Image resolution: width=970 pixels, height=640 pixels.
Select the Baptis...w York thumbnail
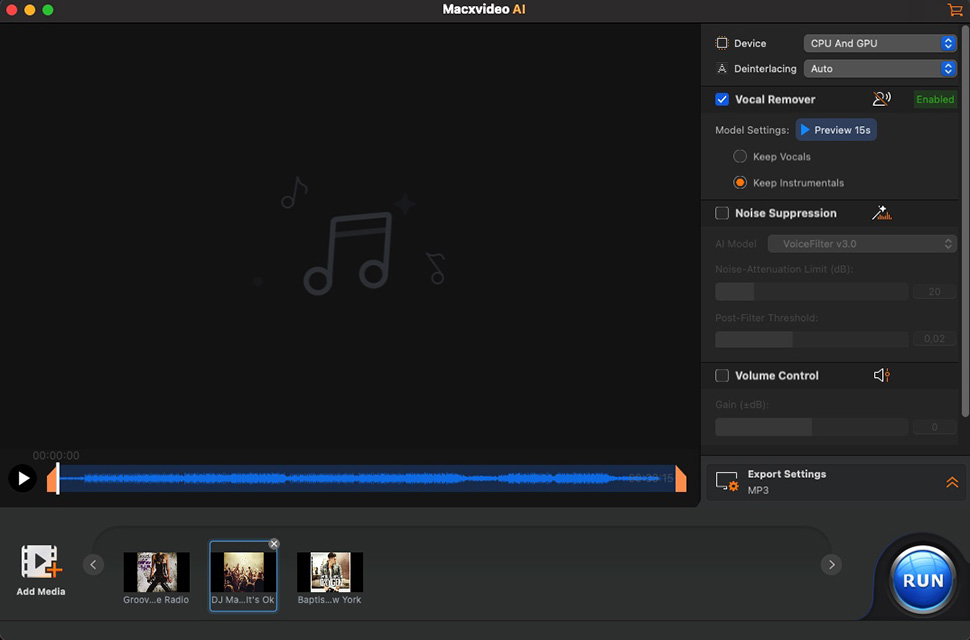(x=330, y=572)
